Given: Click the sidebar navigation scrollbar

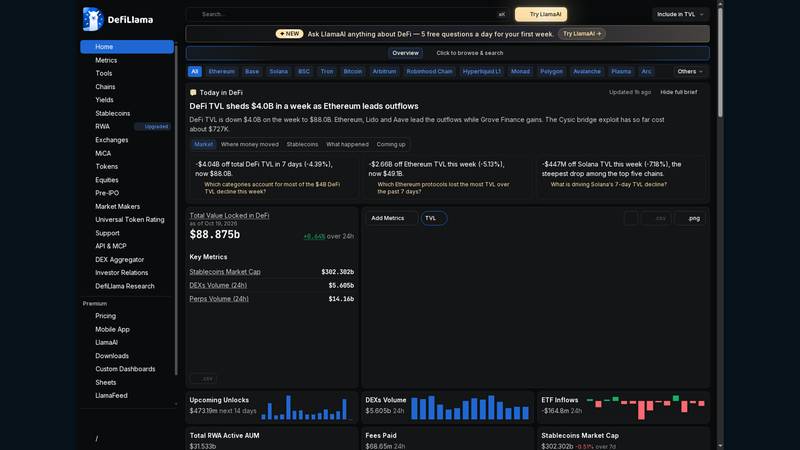Looking at the screenshot, I should (x=176, y=209).
